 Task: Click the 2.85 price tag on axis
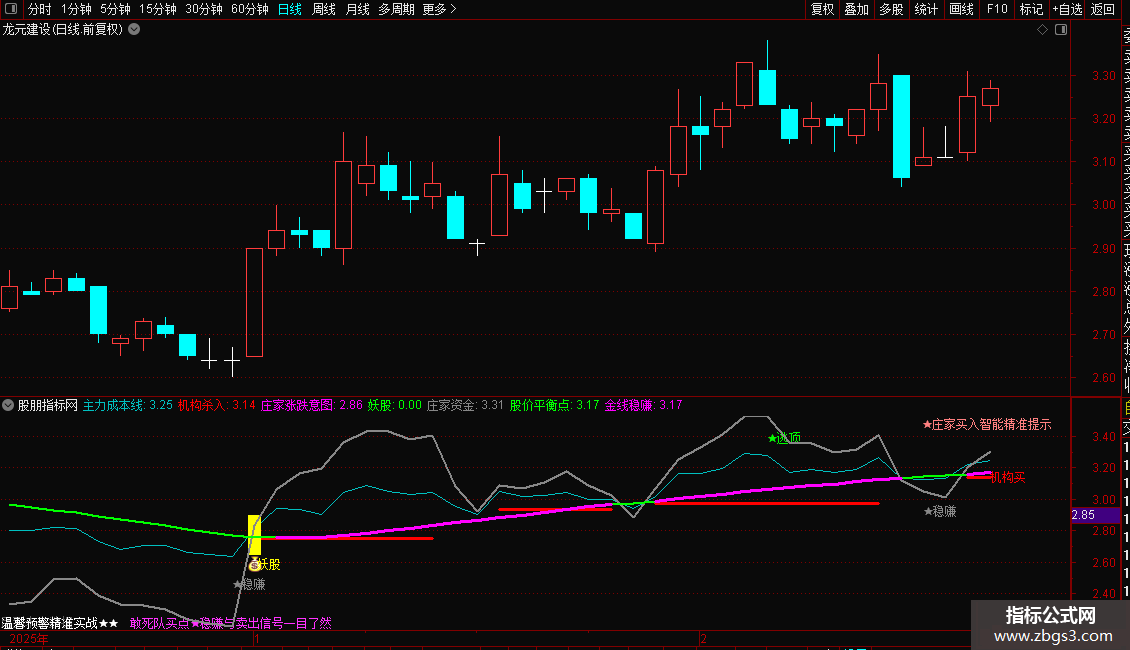(x=1094, y=515)
